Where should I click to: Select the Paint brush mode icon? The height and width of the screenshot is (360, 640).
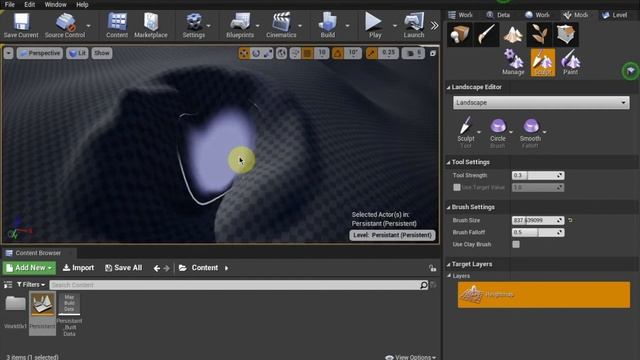click(x=486, y=34)
